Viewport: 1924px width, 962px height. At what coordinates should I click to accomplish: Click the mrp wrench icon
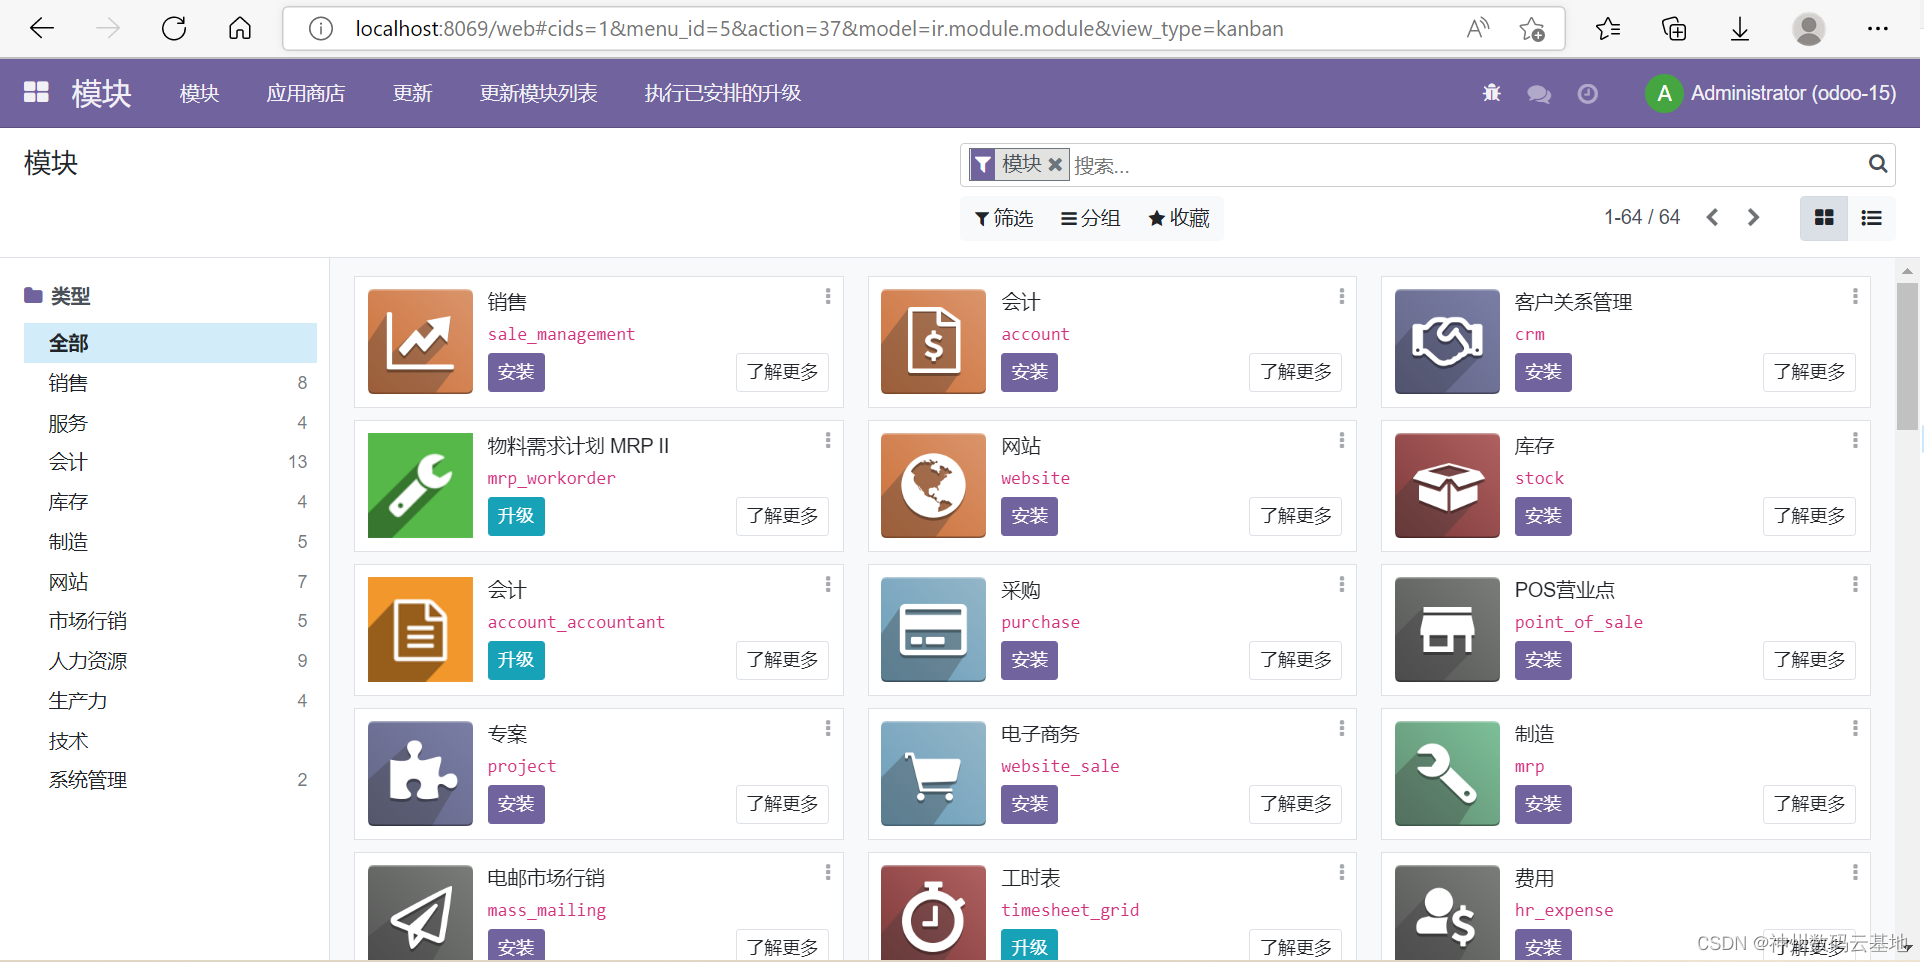click(x=1447, y=773)
